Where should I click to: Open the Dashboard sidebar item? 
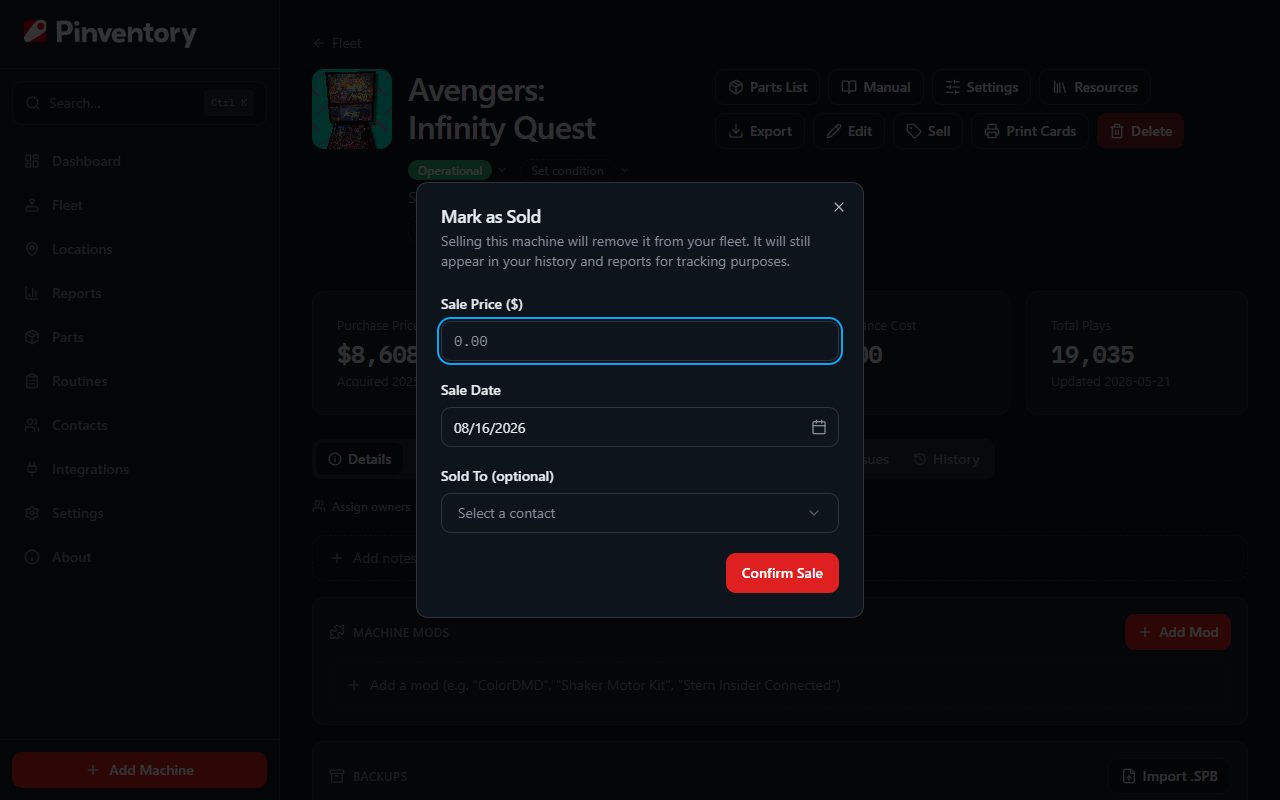139,161
